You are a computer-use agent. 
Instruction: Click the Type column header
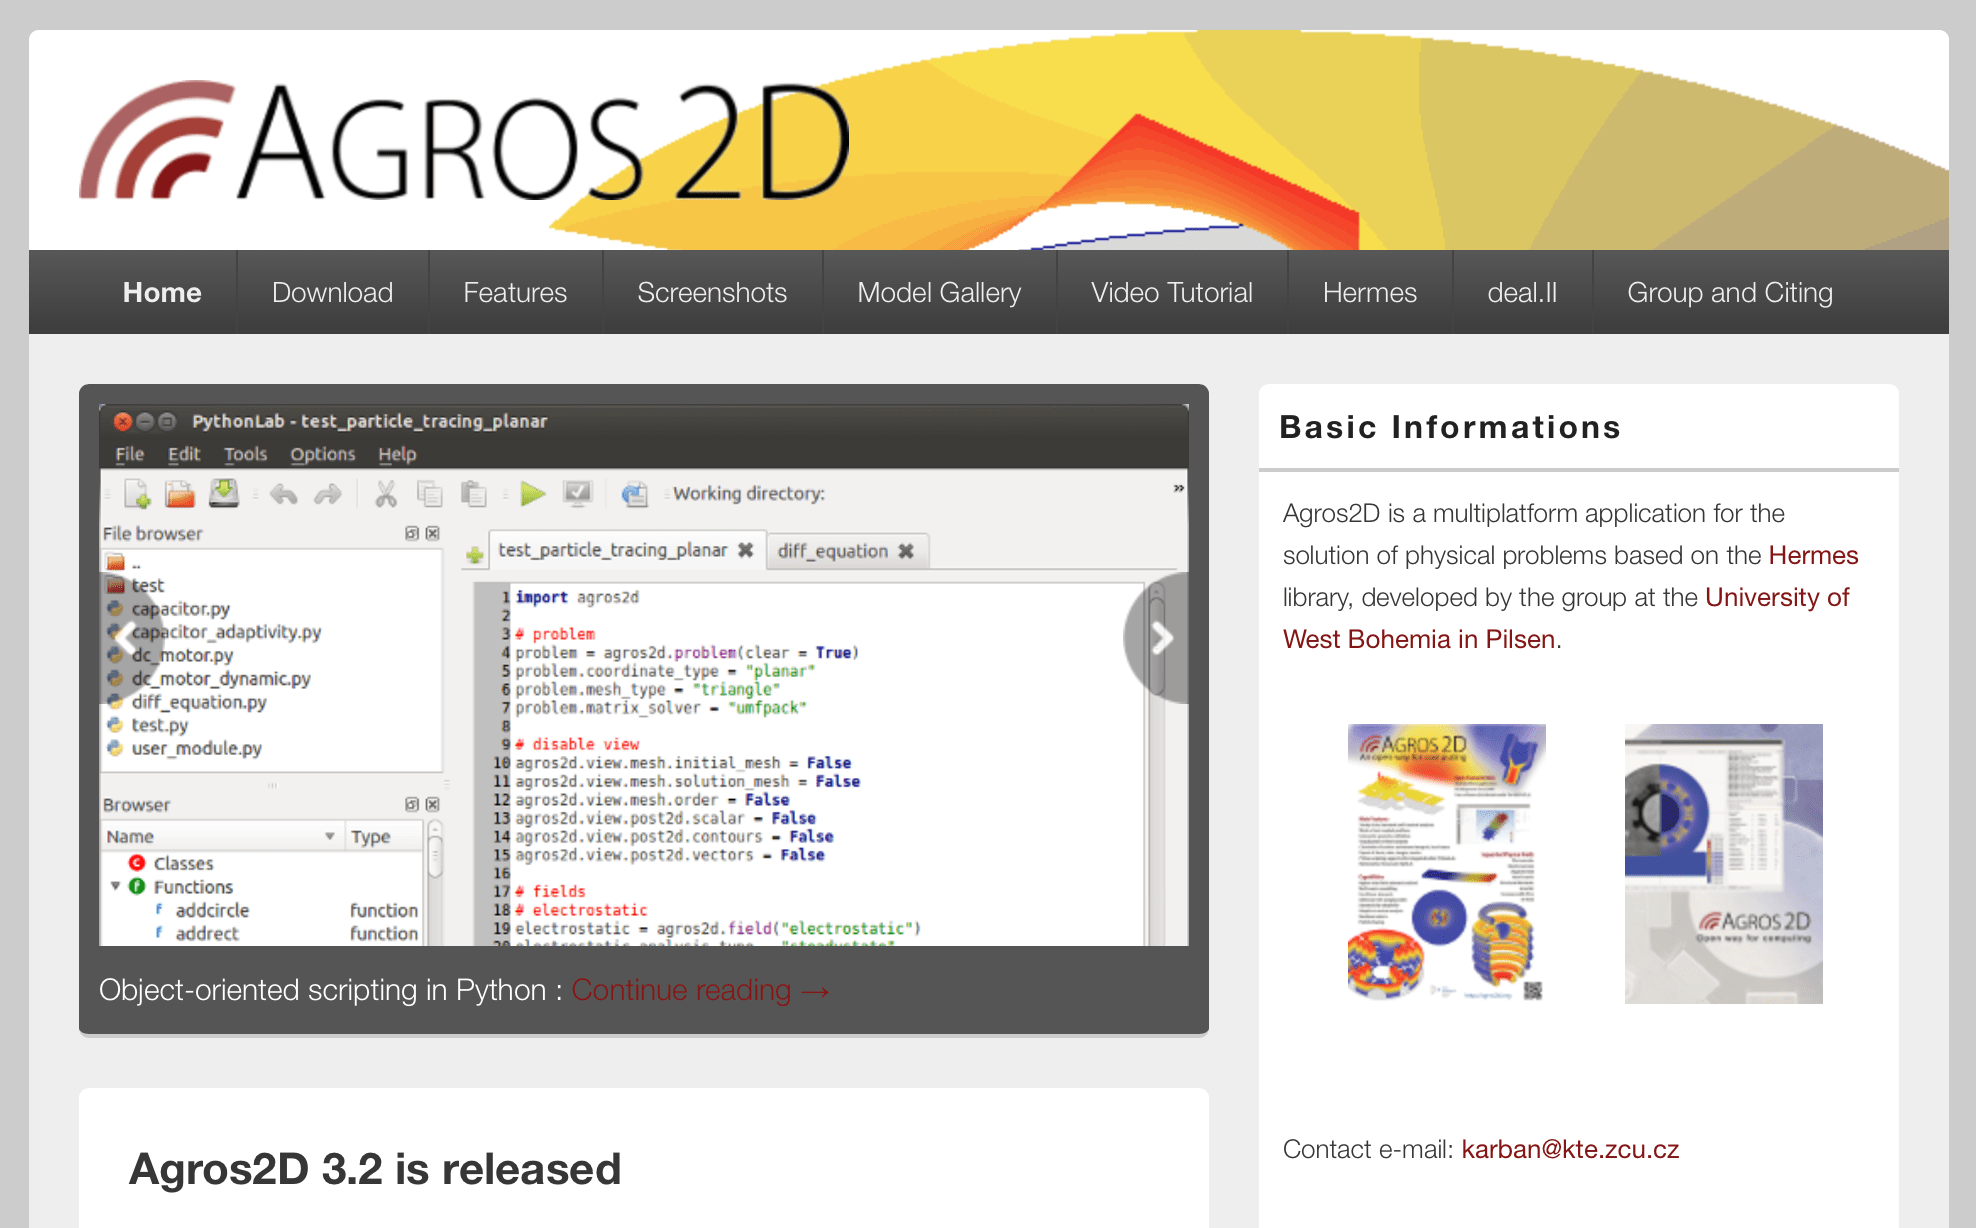pos(384,836)
